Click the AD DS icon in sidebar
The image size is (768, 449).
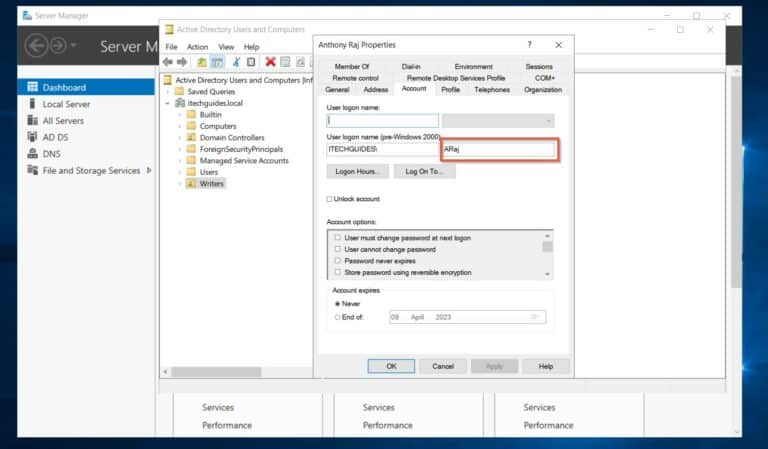(x=32, y=137)
